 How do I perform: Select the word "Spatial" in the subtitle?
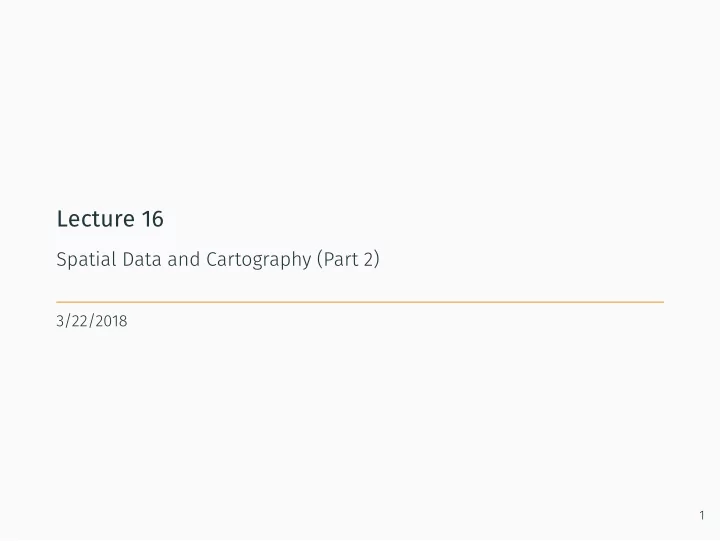tap(86, 260)
